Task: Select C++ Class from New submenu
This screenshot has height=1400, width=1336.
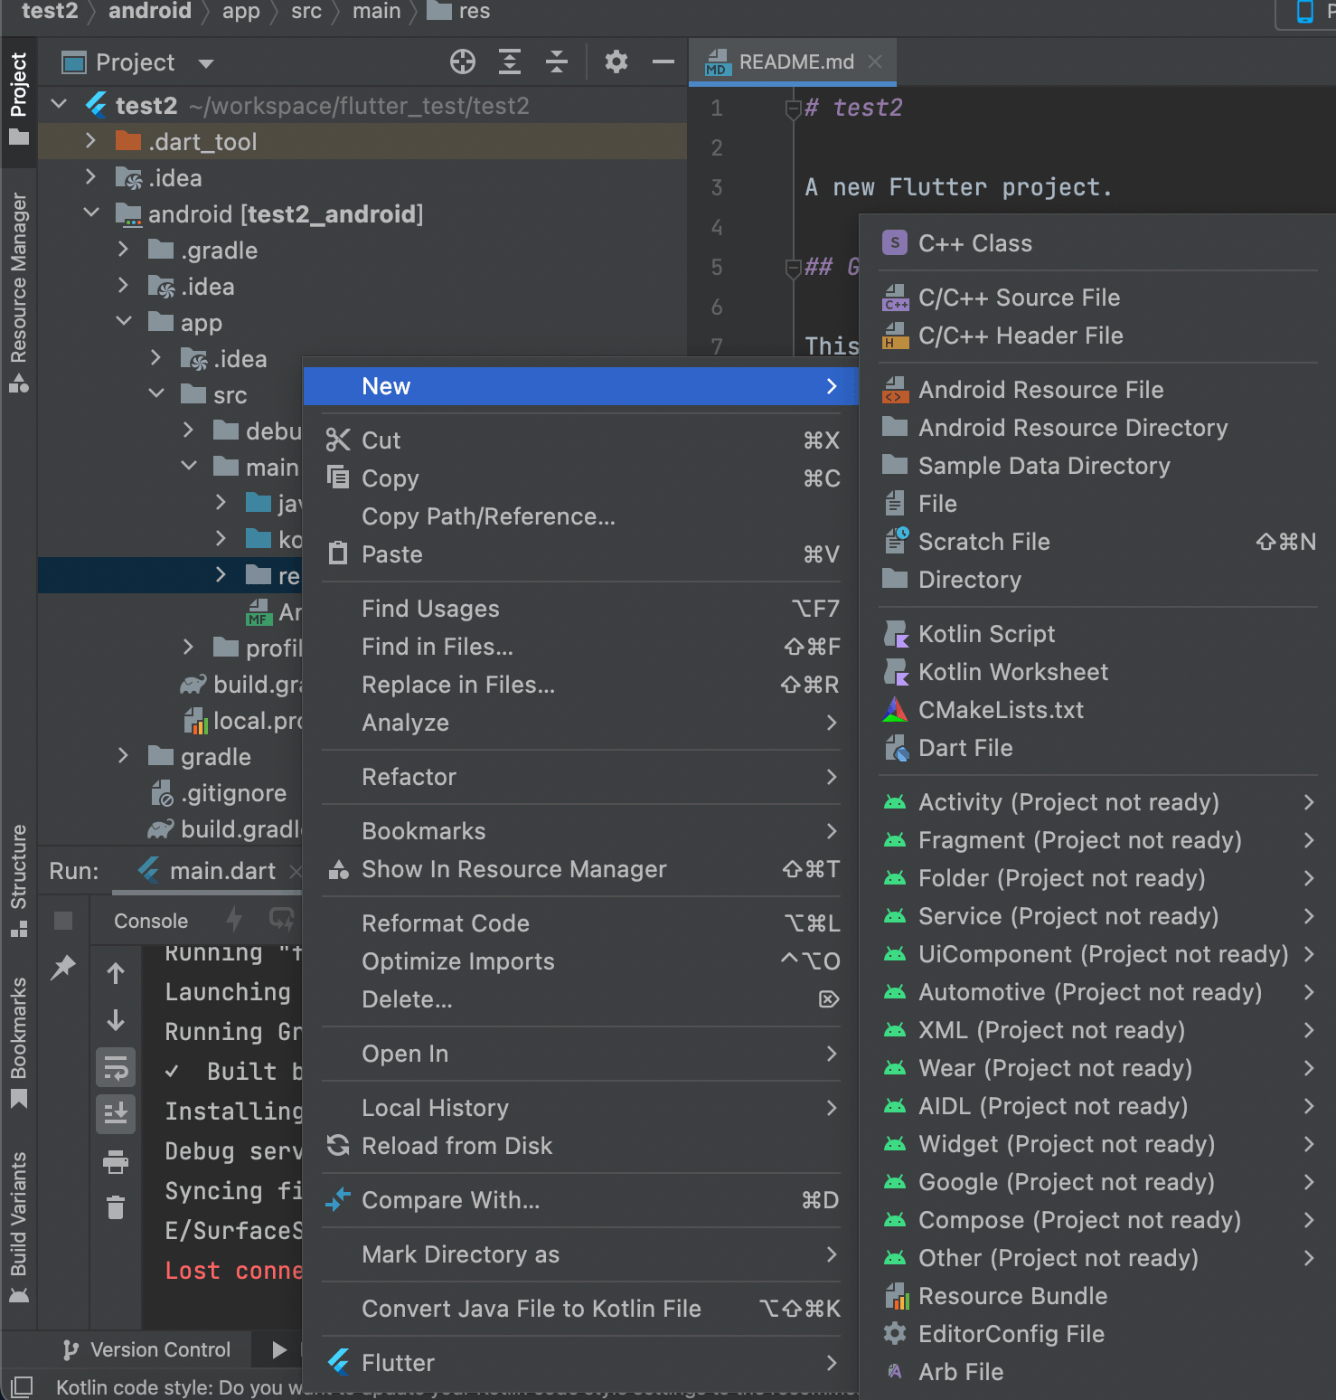Action: pyautogui.click(x=1097, y=243)
